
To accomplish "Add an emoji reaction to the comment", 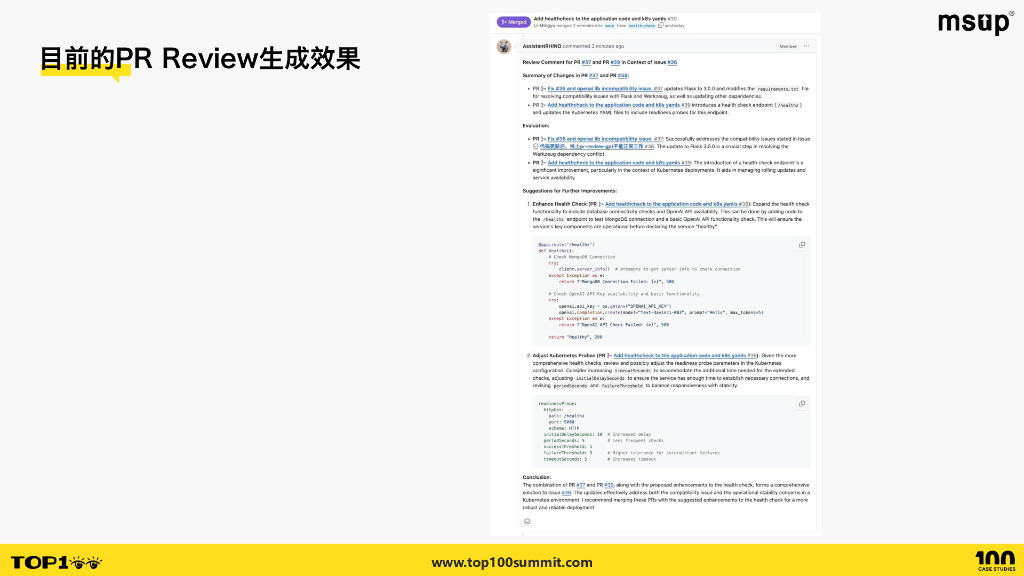I will pyautogui.click(x=527, y=521).
